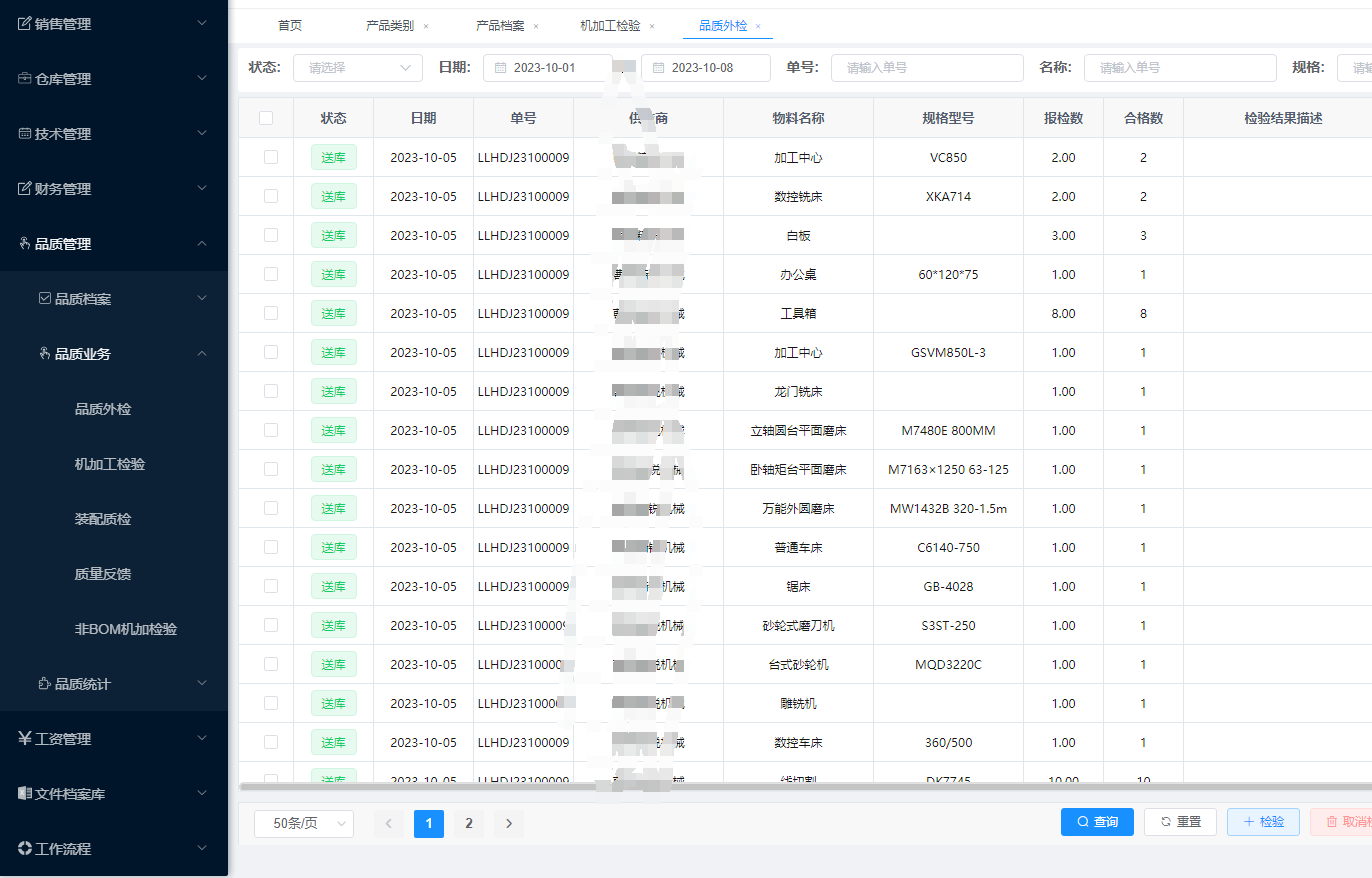Click the 品质业务 icon in sidebar
The image size is (1372, 878).
click(x=44, y=353)
